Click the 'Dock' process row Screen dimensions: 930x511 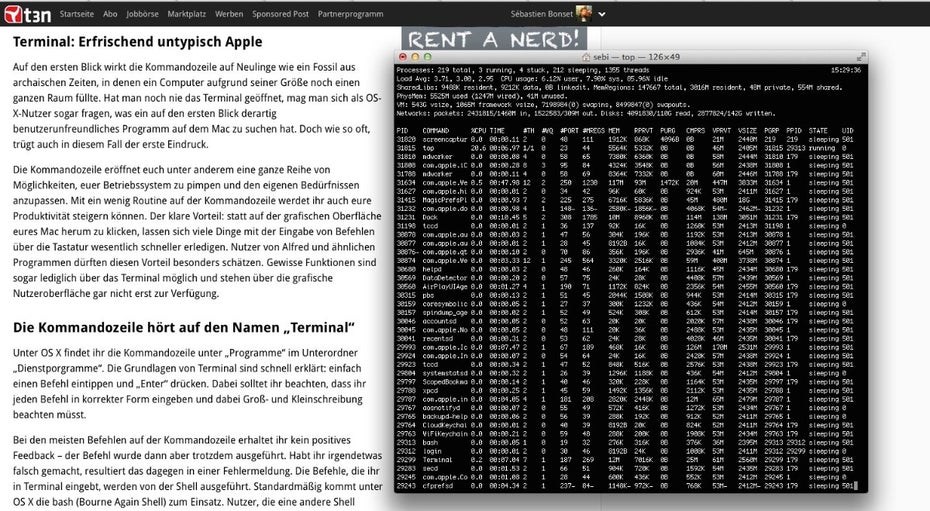tap(625, 217)
